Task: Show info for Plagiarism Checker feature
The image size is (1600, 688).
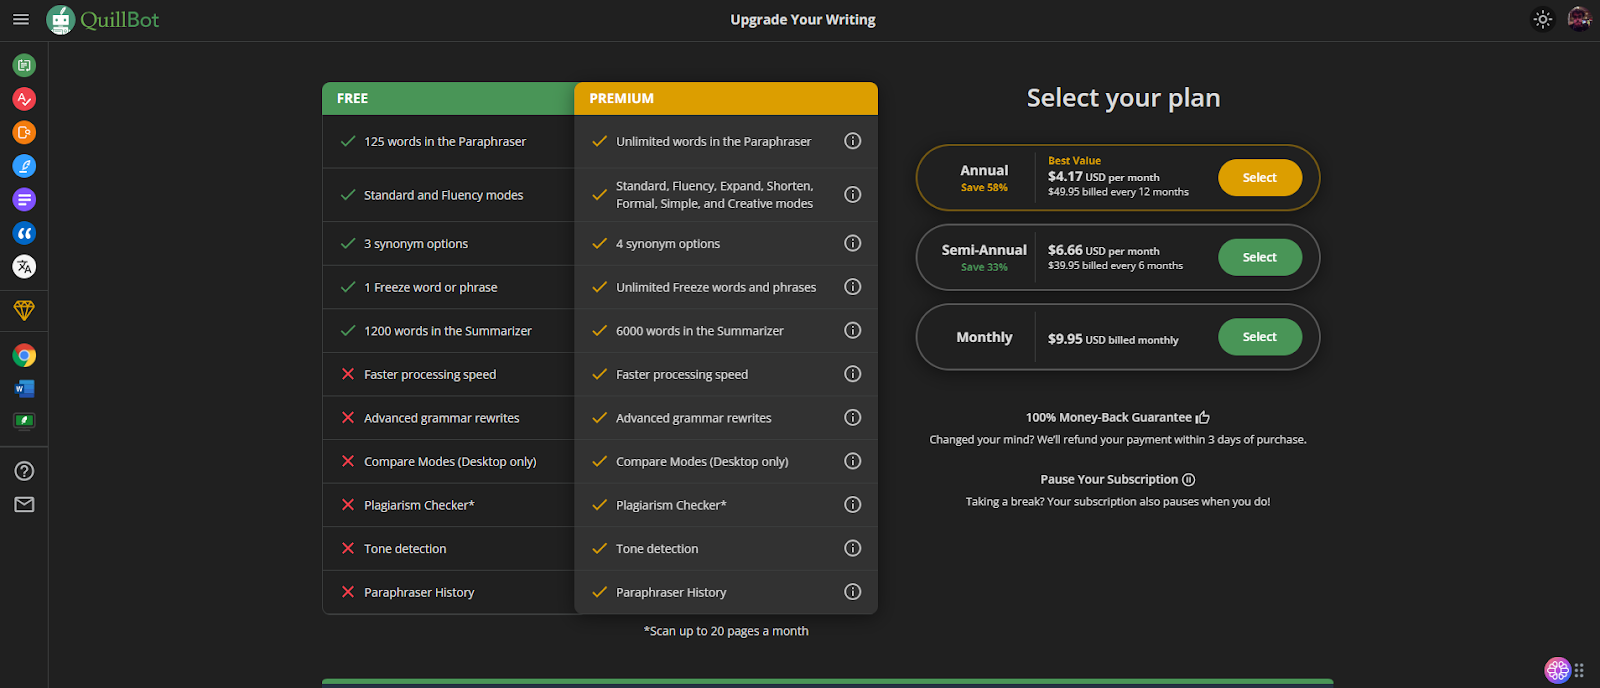Action: [x=852, y=505]
